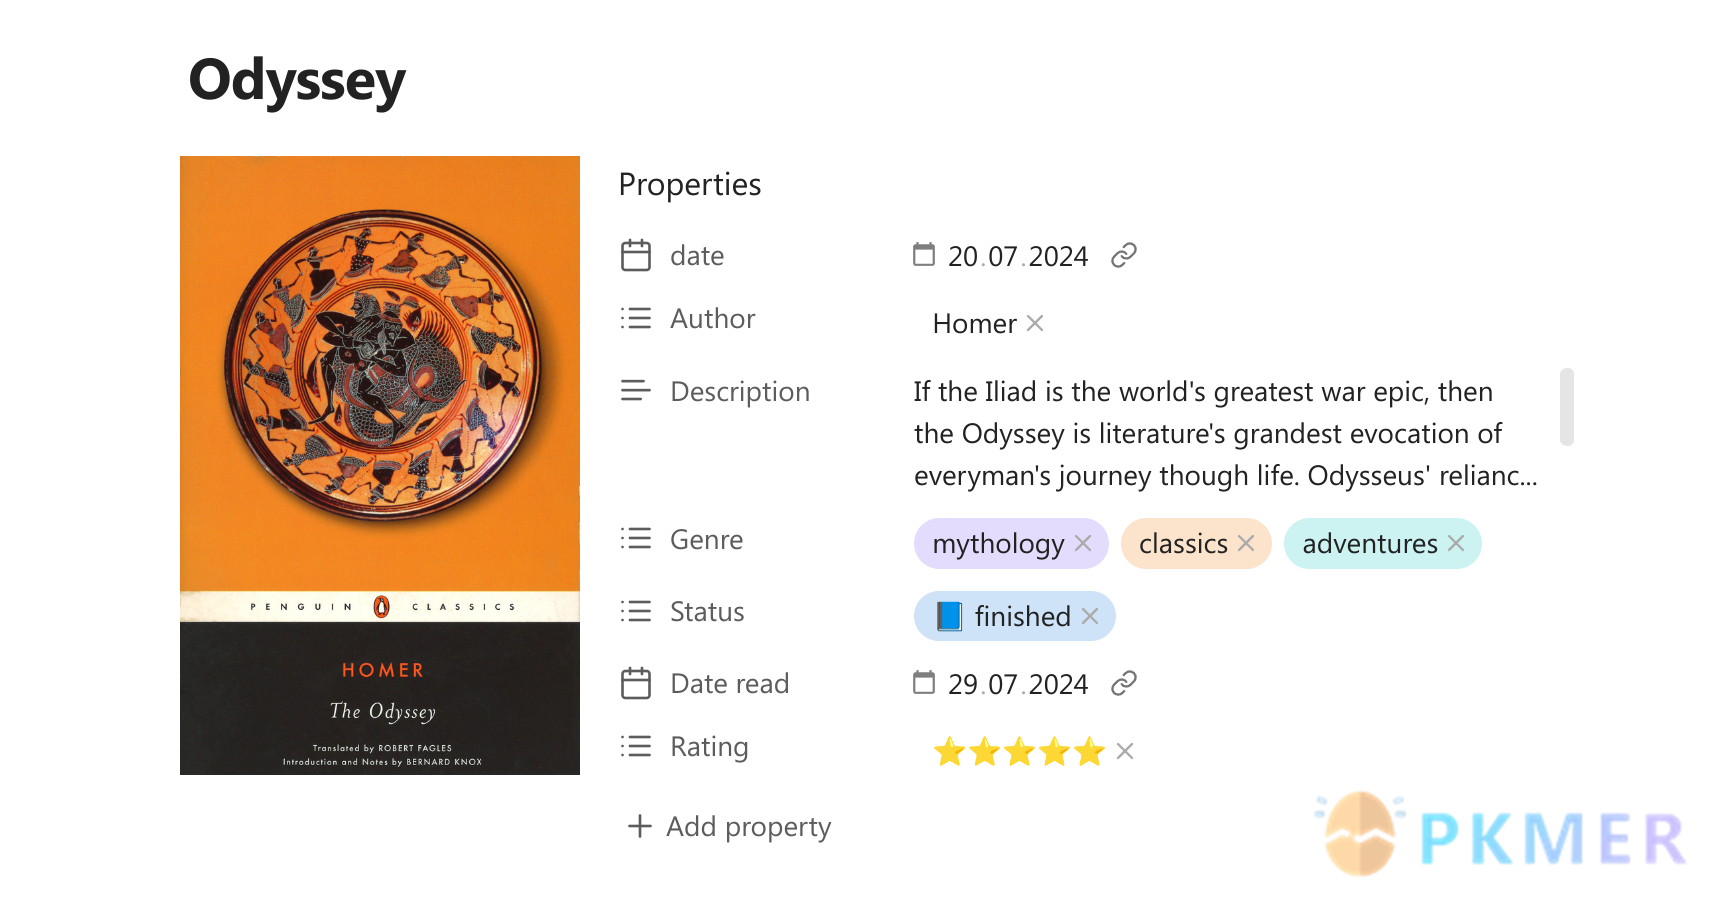The image size is (1719, 919).
Task: Click the Odyssey note title
Action: click(297, 81)
